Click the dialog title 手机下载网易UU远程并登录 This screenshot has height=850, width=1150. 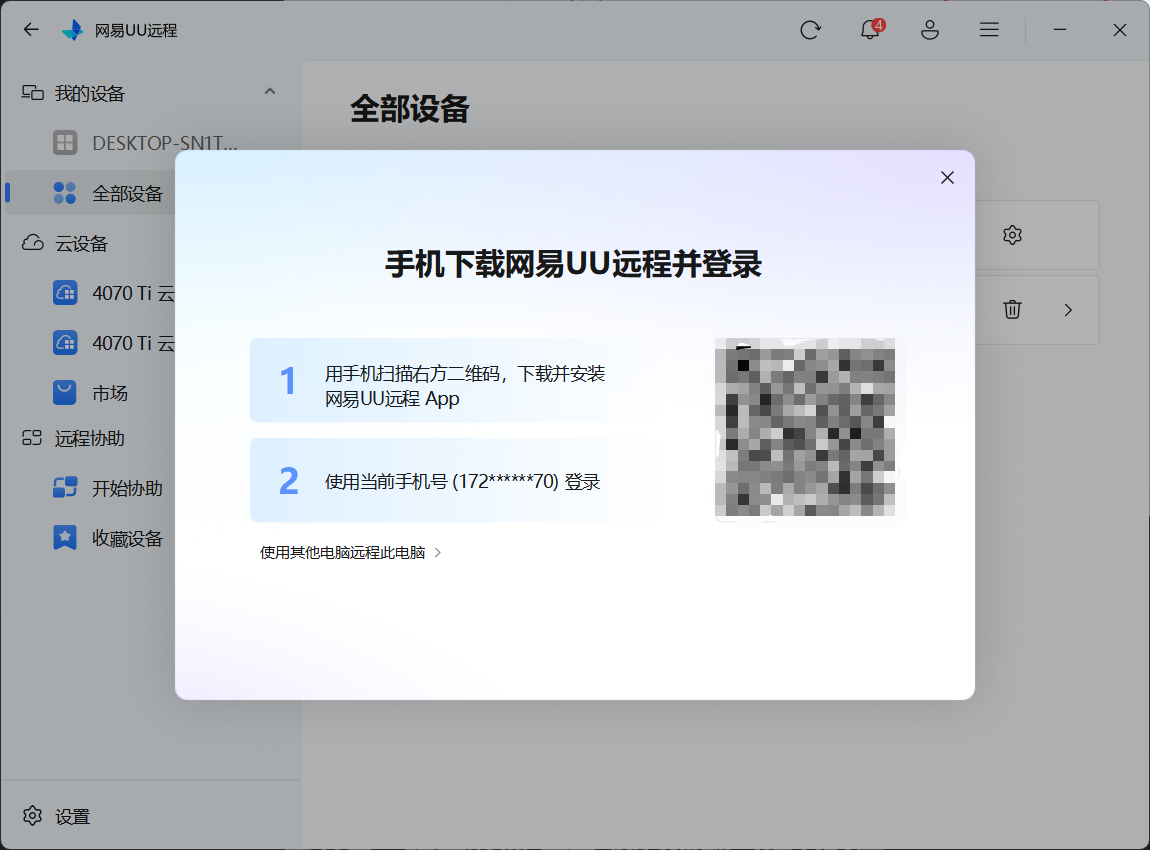(x=574, y=264)
